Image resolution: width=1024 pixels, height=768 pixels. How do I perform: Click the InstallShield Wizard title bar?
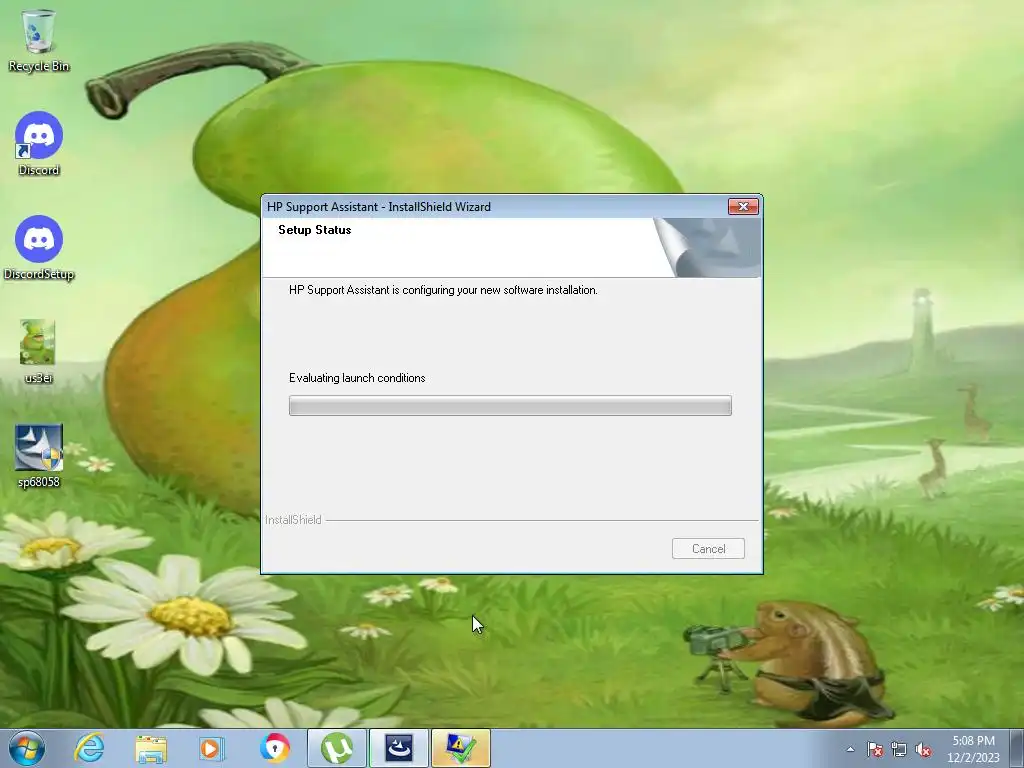click(x=493, y=206)
